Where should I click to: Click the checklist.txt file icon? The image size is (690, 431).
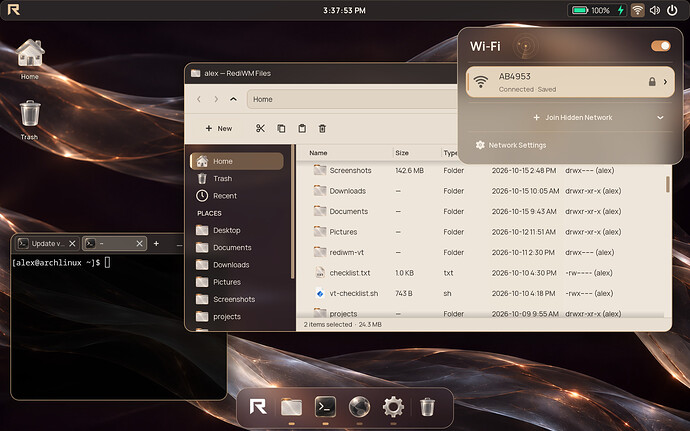320,273
